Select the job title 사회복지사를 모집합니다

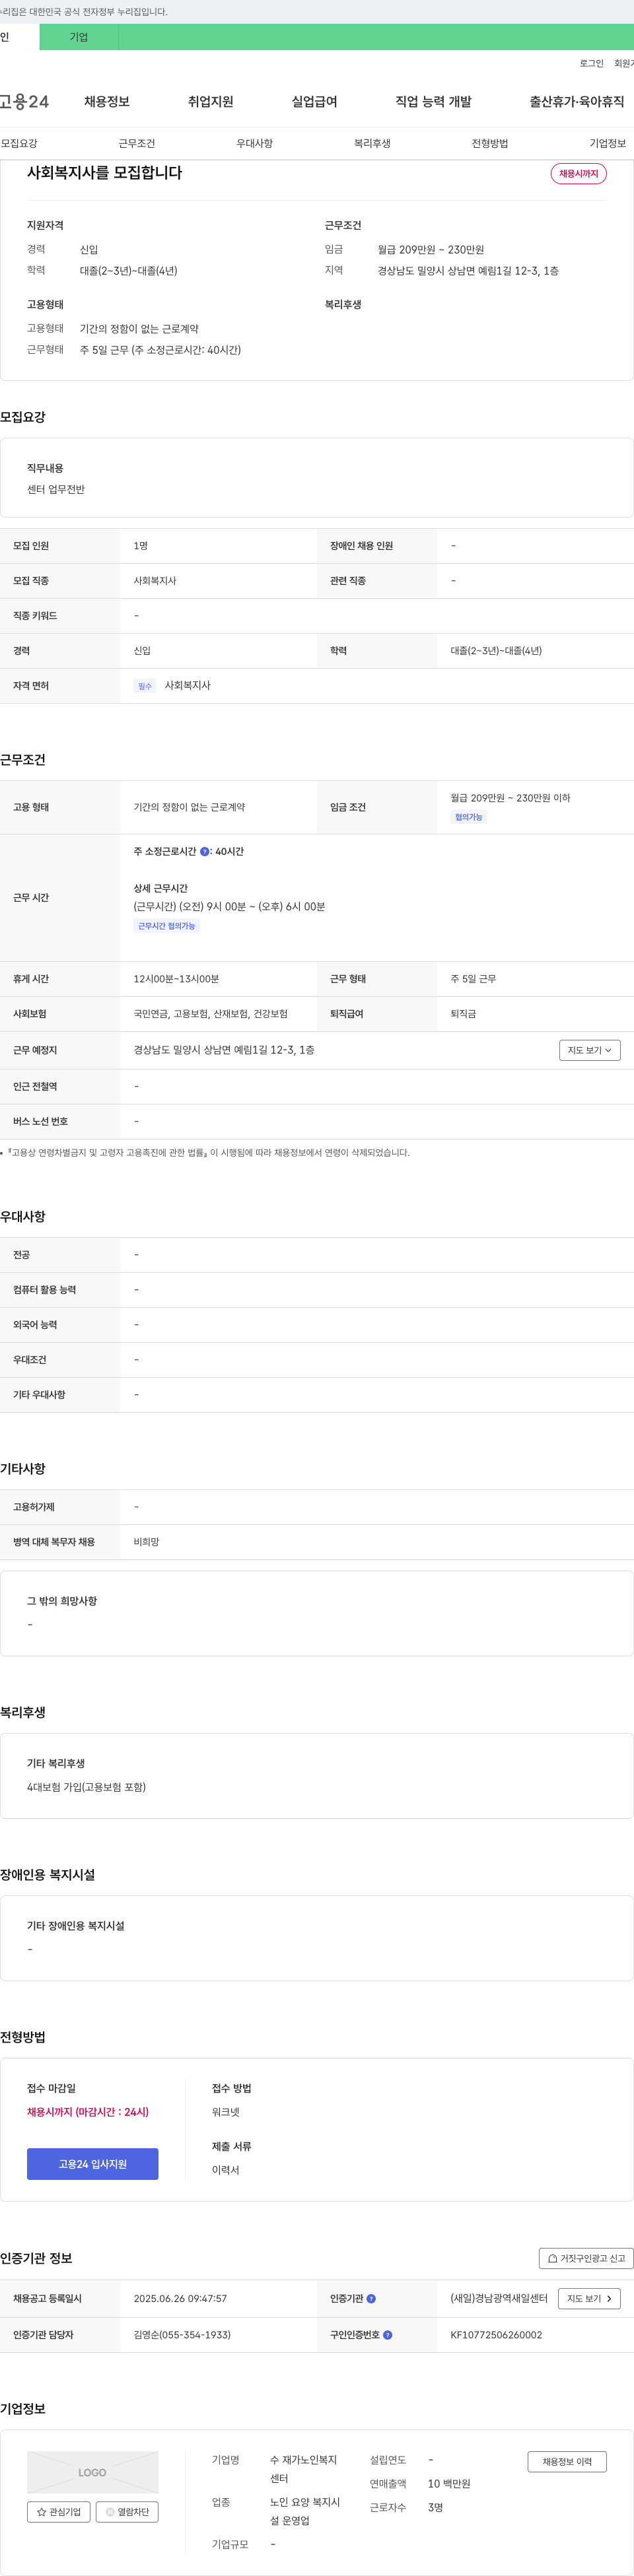[104, 172]
